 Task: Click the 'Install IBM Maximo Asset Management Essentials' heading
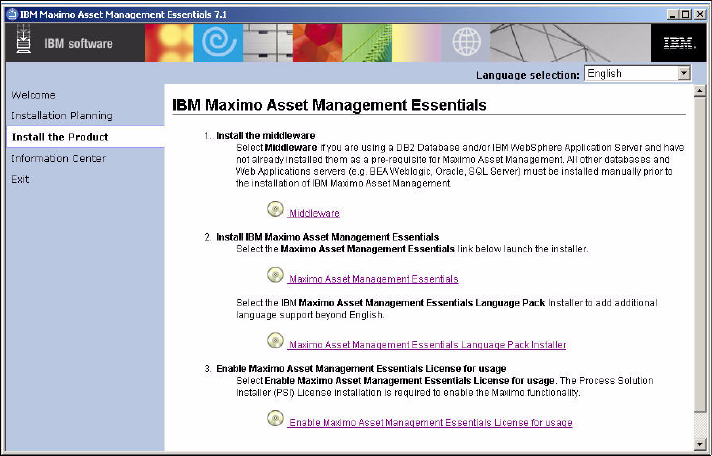tap(327, 237)
